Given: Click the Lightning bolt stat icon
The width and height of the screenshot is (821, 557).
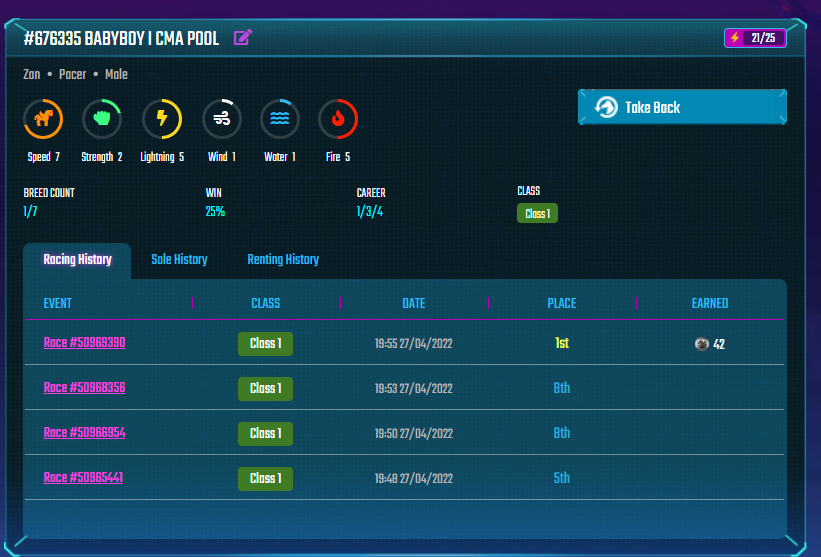Looking at the screenshot, I should tap(162, 119).
